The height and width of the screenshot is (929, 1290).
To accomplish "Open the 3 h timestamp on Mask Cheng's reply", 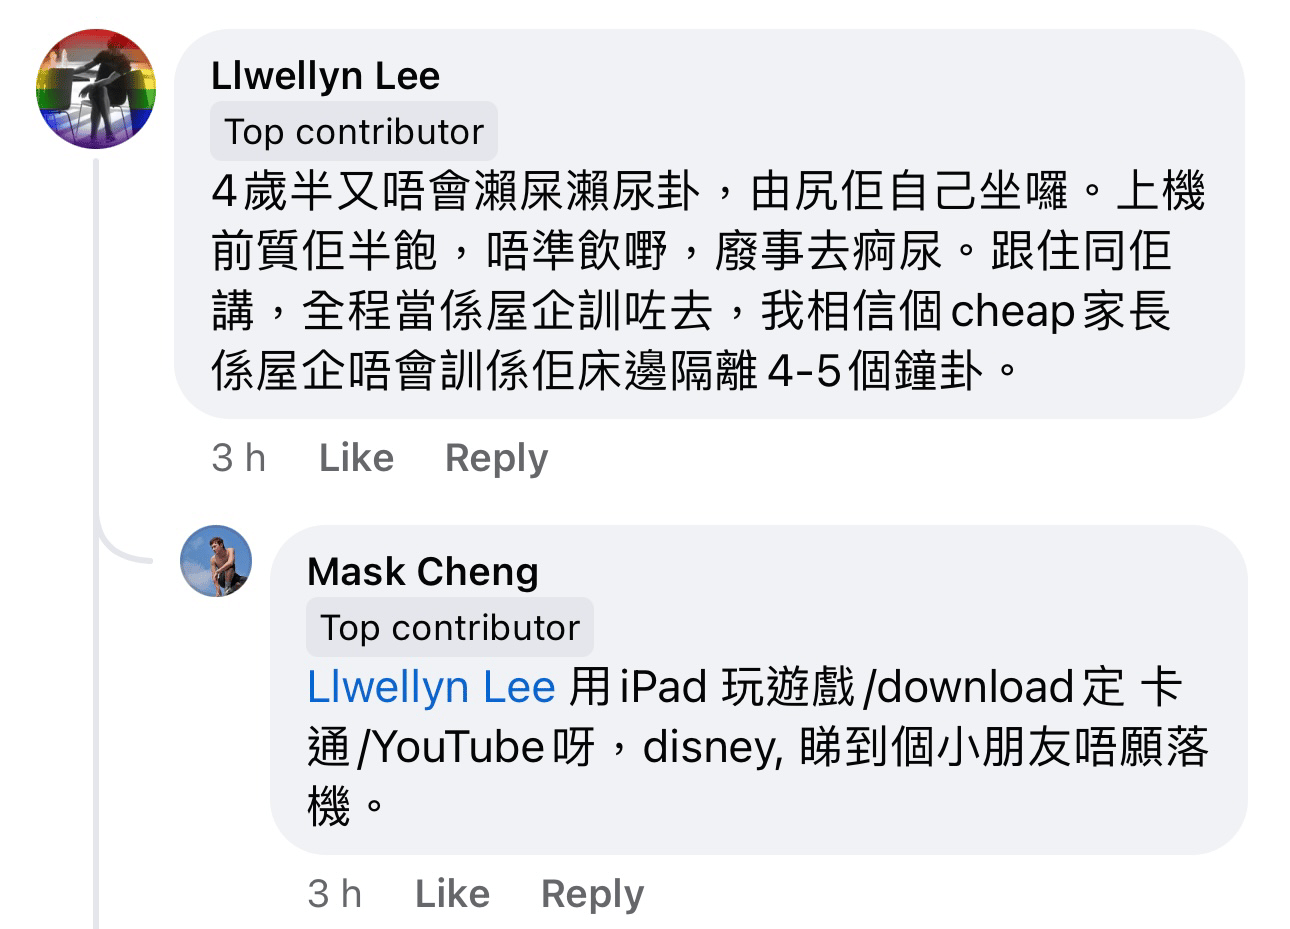I will [335, 894].
